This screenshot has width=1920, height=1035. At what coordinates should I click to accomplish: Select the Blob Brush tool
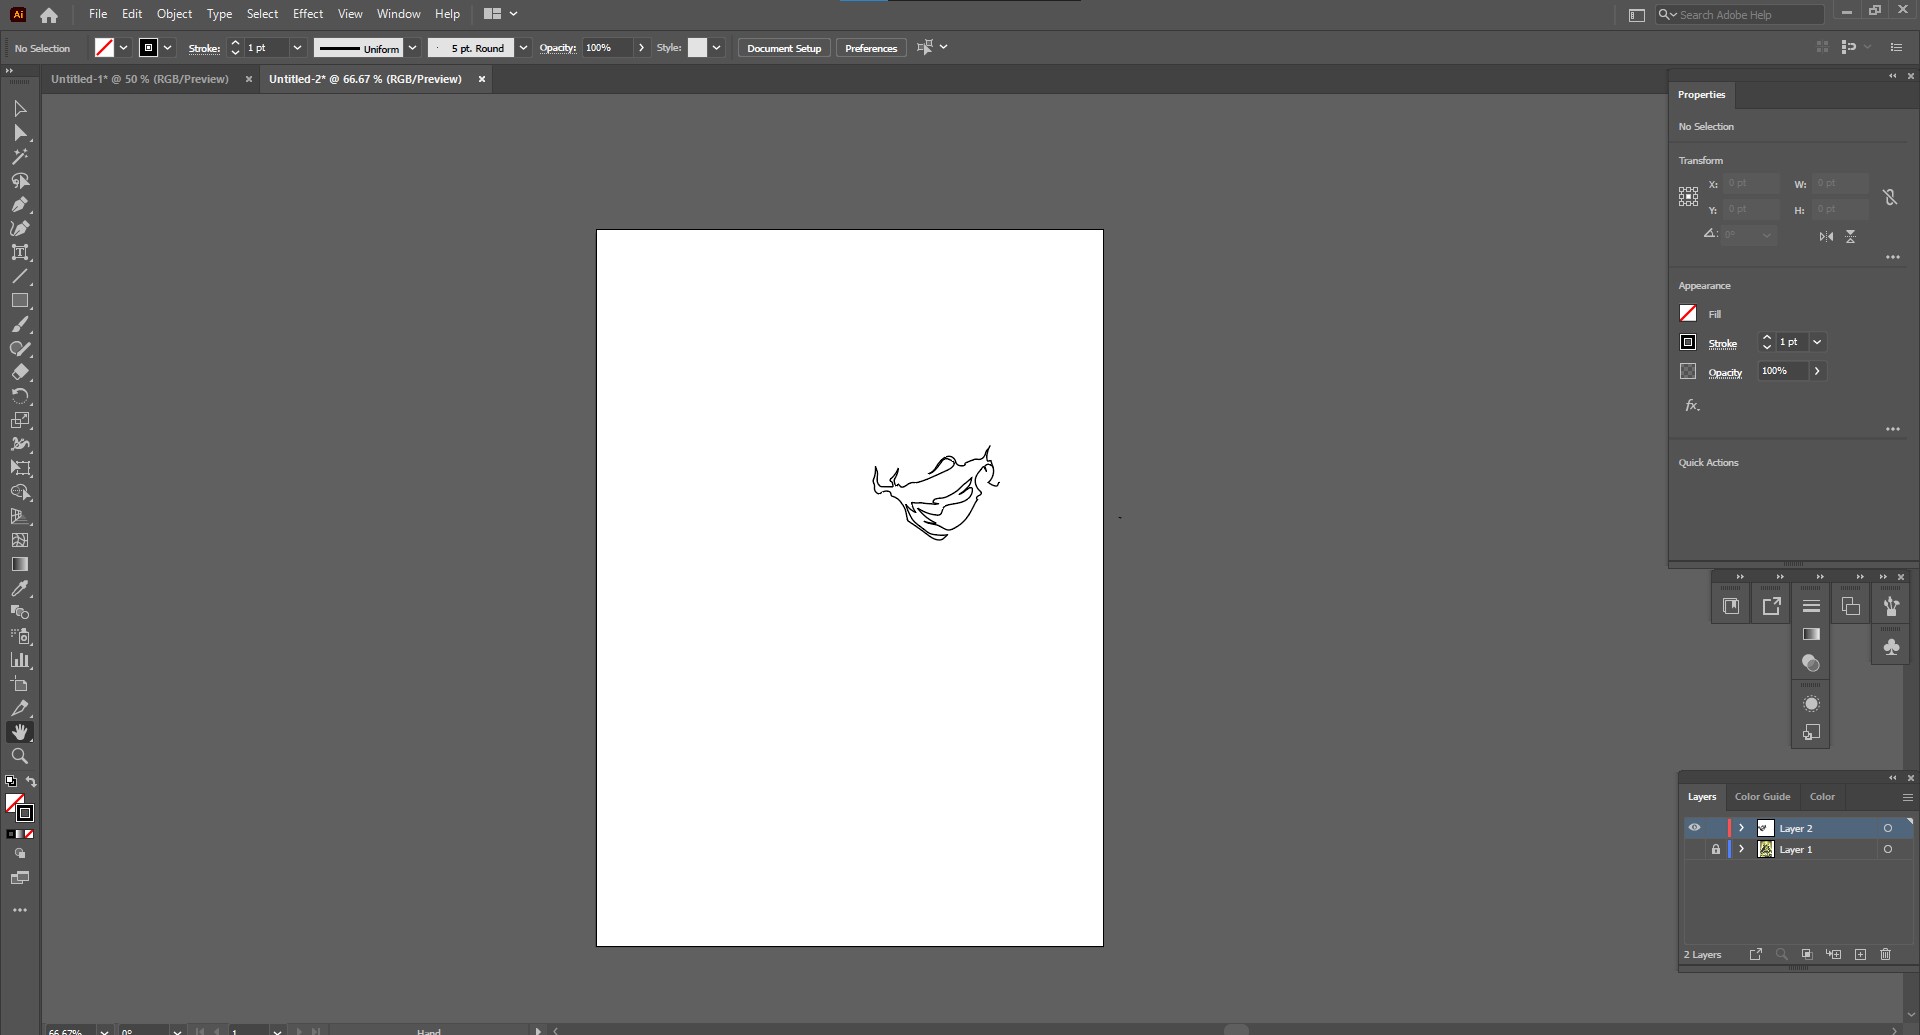coord(20,349)
